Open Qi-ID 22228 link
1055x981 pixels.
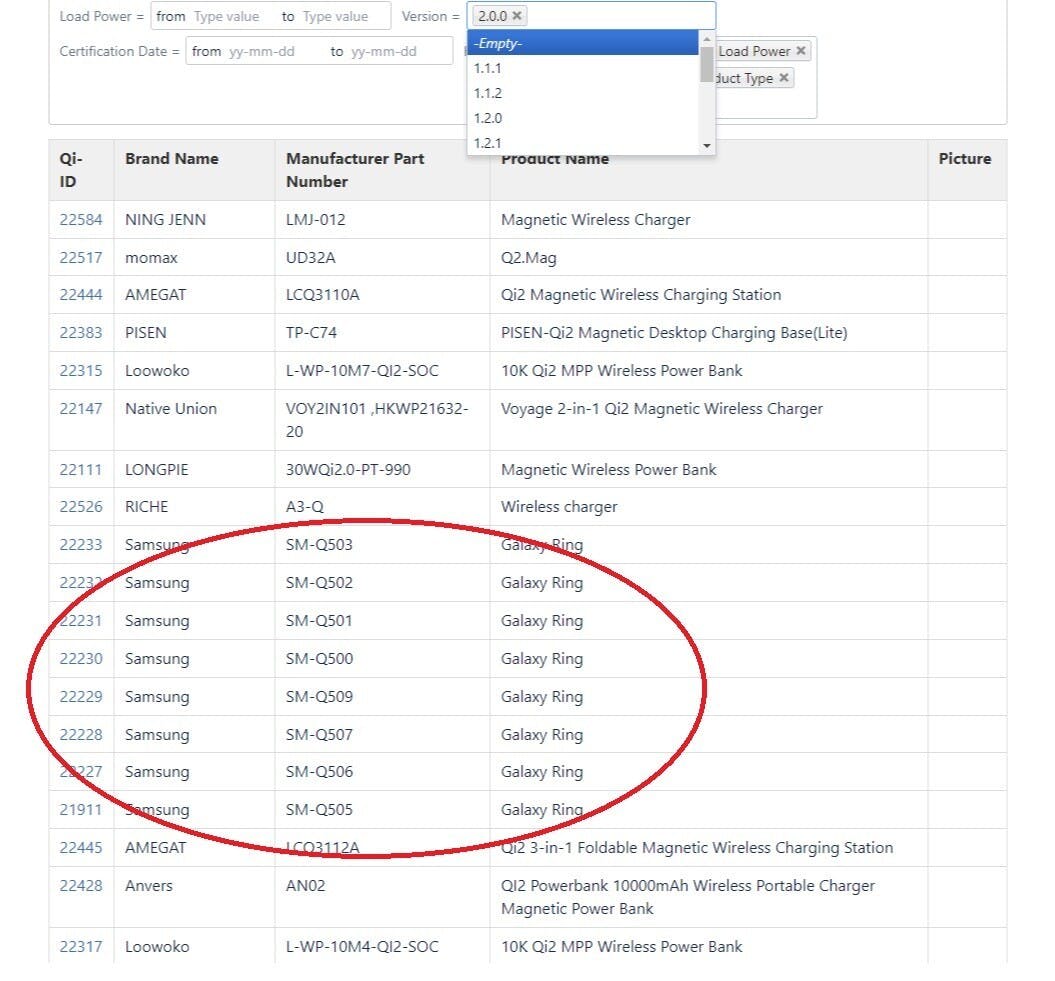pos(81,735)
